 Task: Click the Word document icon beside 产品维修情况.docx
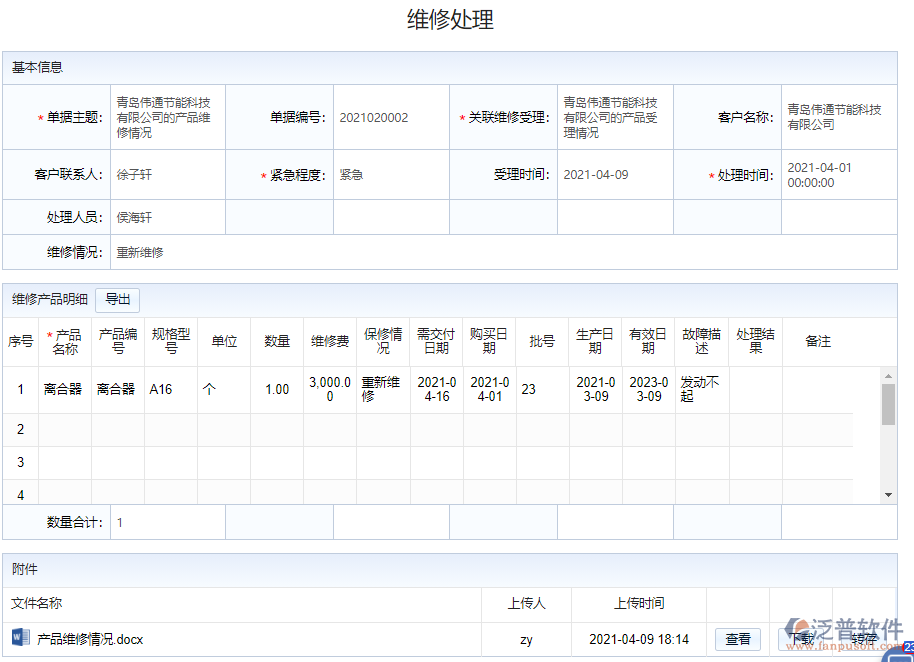[22, 639]
